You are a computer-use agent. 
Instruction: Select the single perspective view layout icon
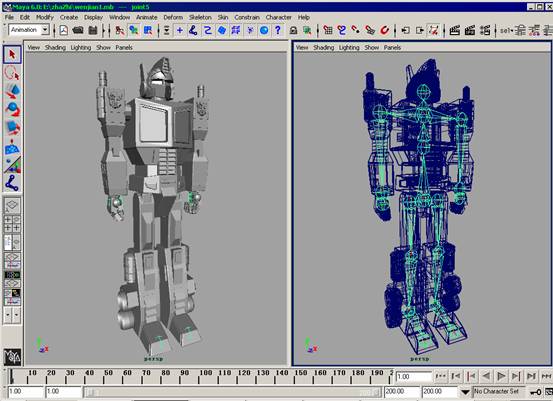pyautogui.click(x=12, y=206)
